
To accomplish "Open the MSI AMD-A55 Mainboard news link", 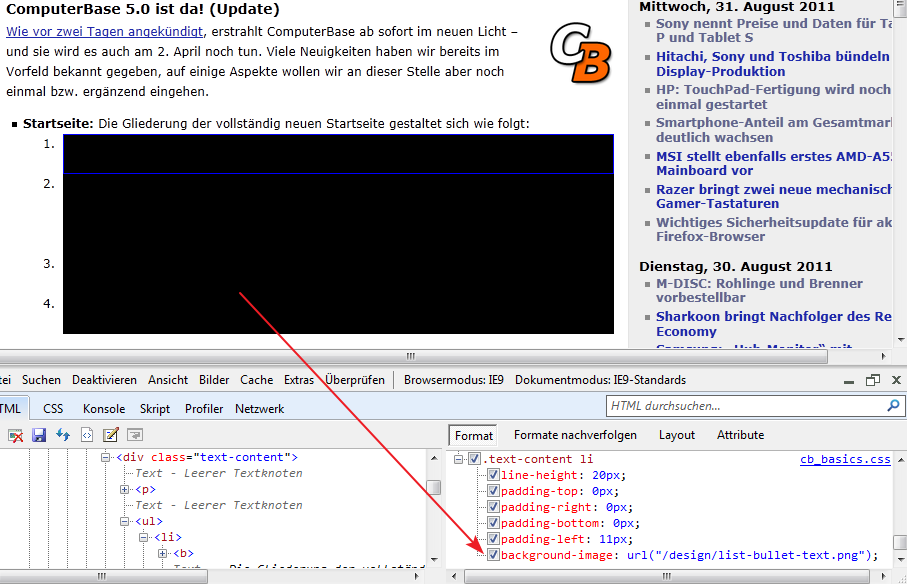I will pyautogui.click(x=774, y=163).
